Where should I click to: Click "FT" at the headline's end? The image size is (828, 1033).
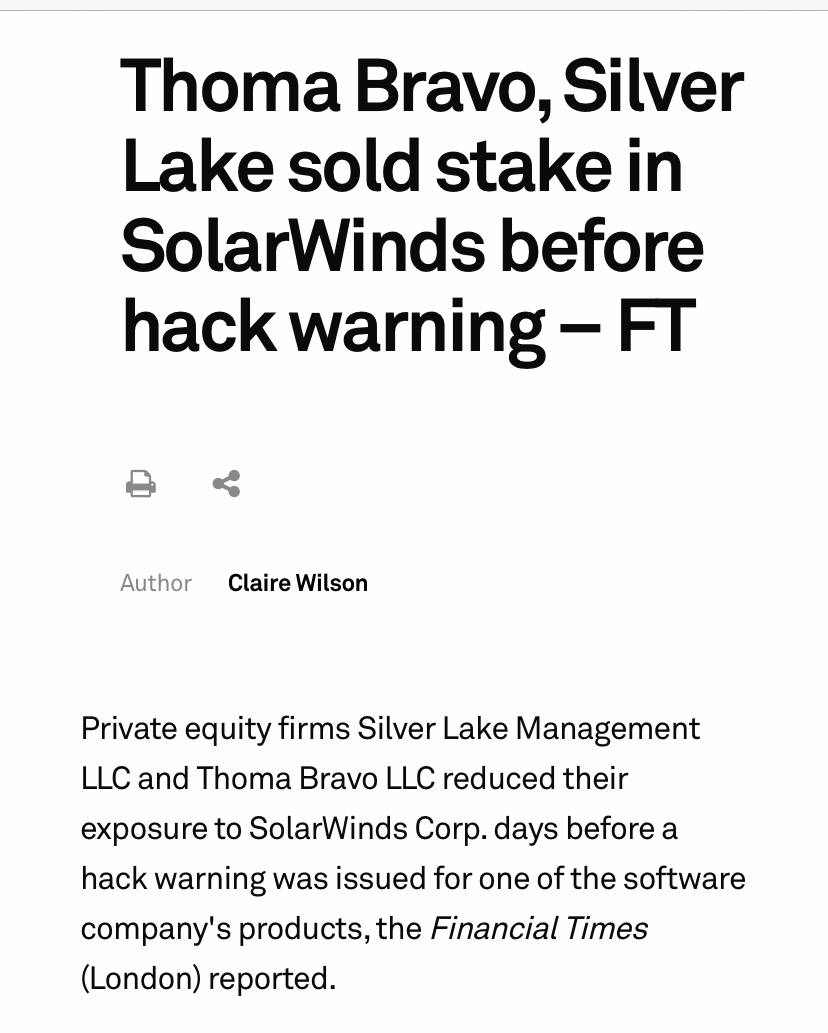point(656,326)
